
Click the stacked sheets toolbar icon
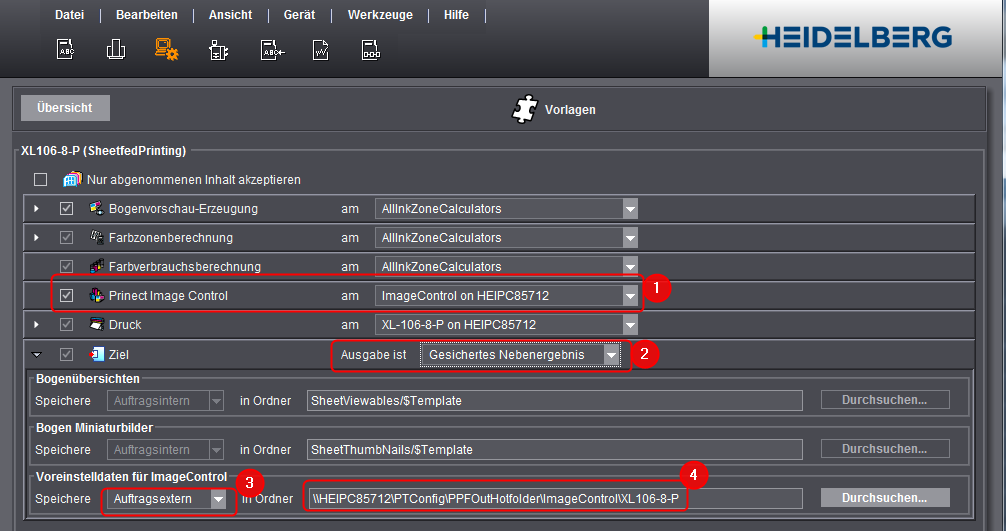(x=115, y=48)
